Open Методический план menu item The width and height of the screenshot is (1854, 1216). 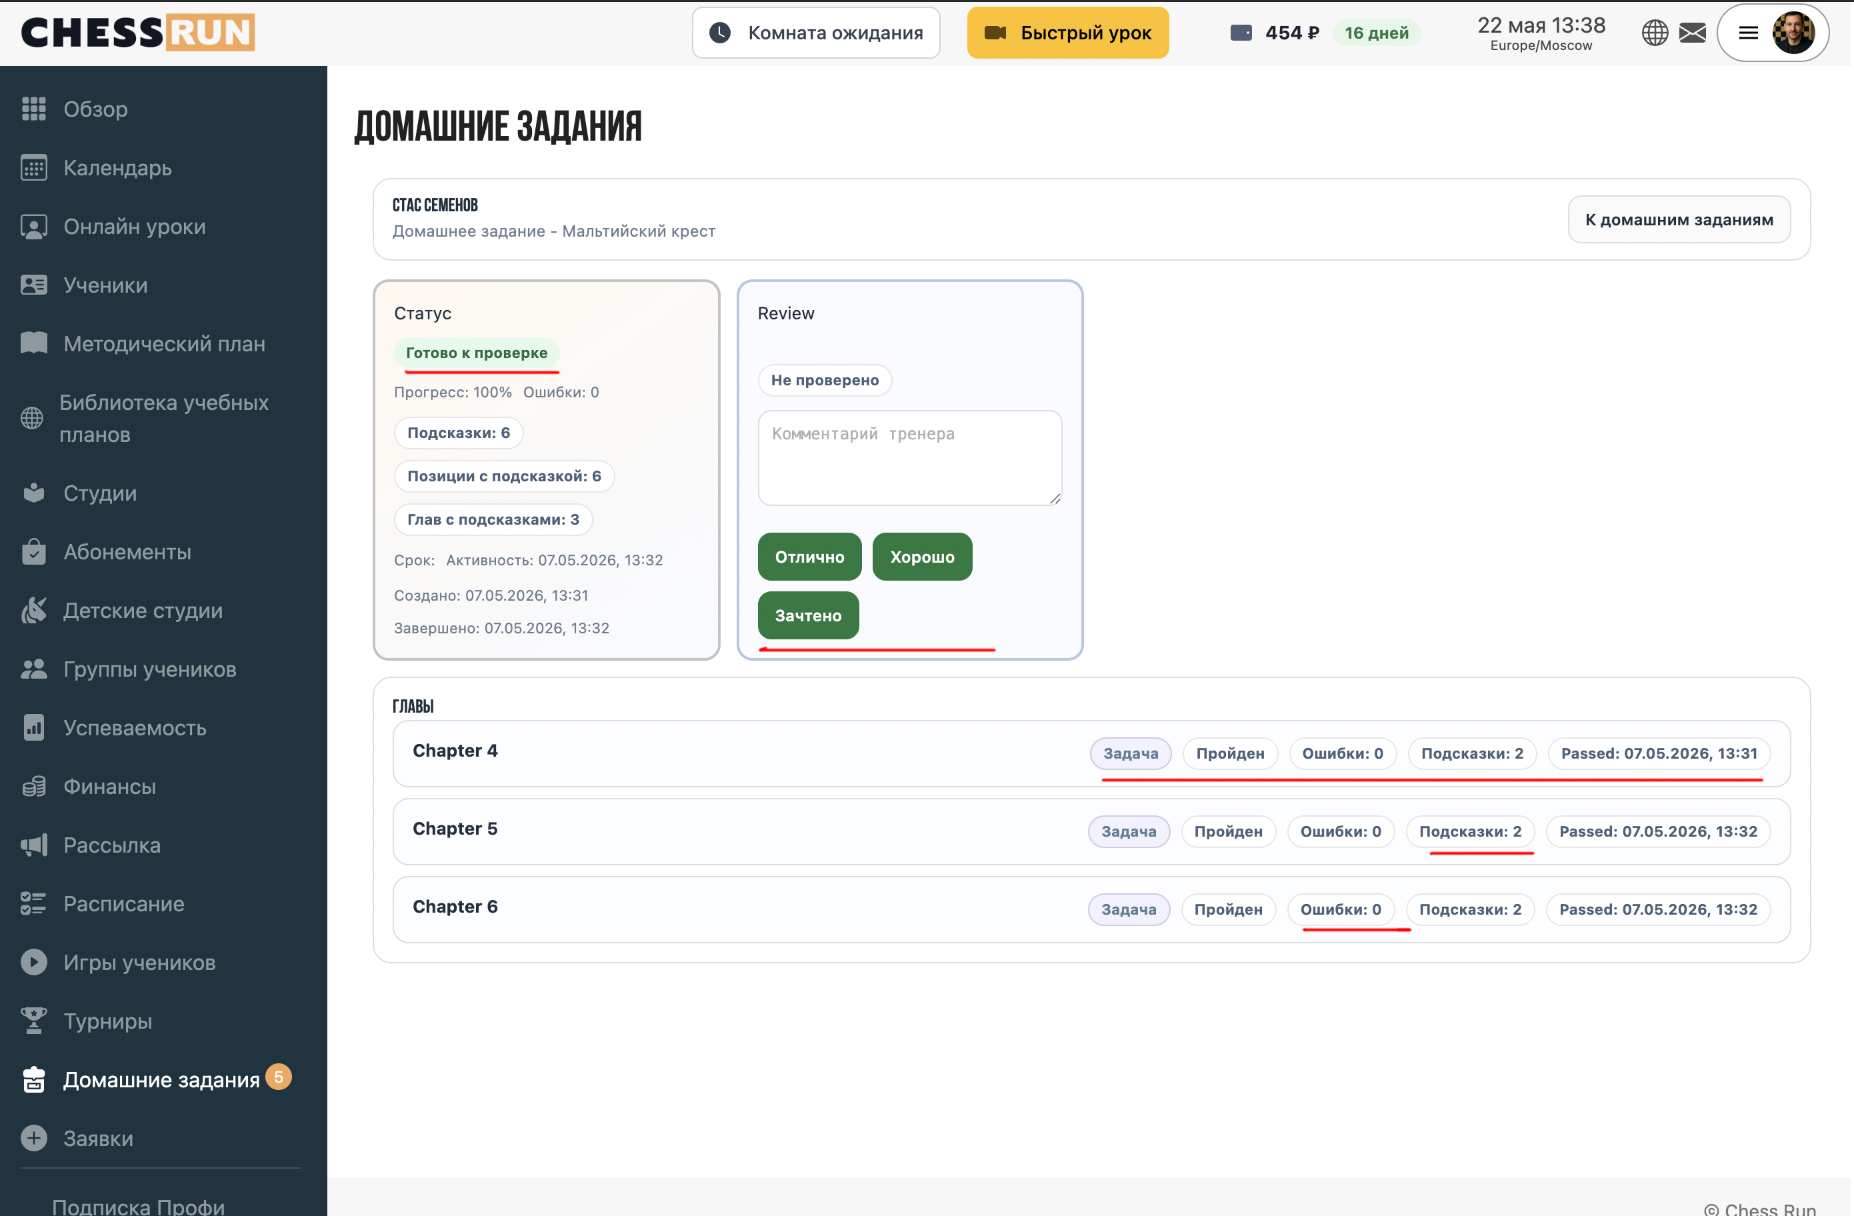pos(163,344)
